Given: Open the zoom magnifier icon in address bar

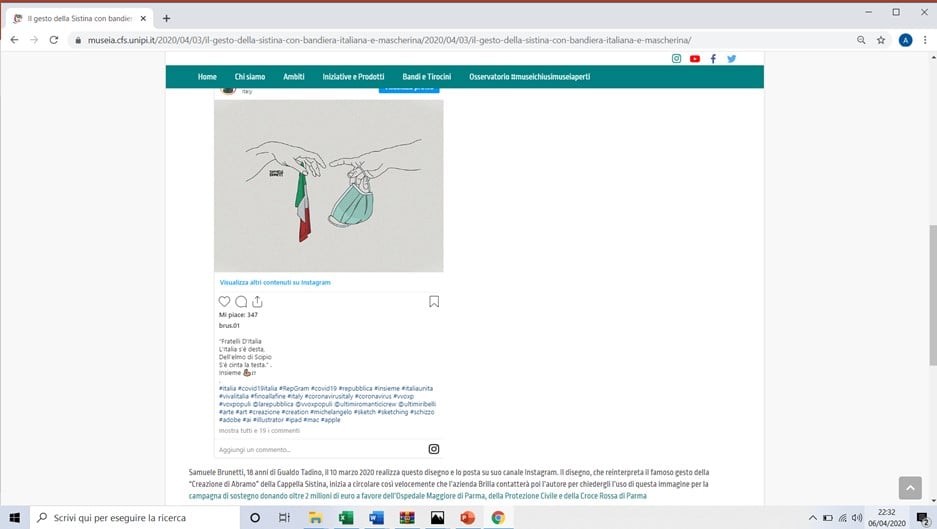Looking at the screenshot, I should click(x=861, y=40).
